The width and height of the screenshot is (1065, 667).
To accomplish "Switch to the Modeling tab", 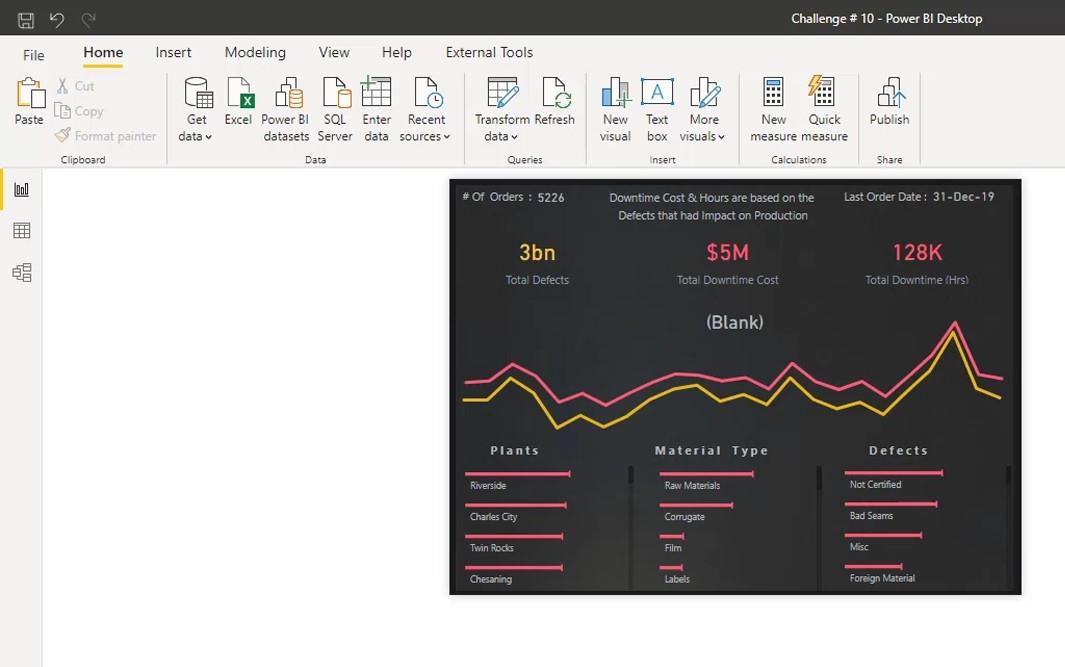I will tap(255, 52).
